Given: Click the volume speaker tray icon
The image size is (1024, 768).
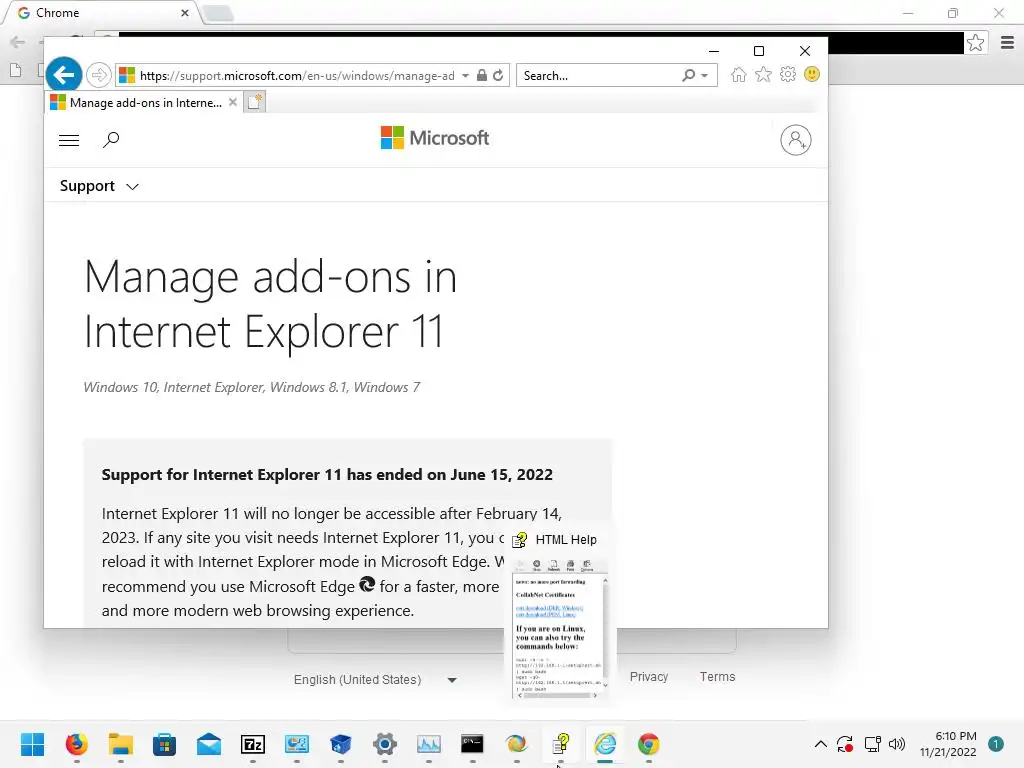Looking at the screenshot, I should tap(897, 744).
